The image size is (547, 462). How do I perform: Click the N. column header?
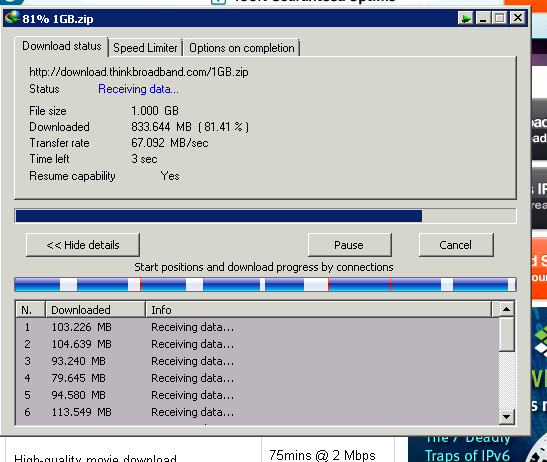click(x=30, y=310)
